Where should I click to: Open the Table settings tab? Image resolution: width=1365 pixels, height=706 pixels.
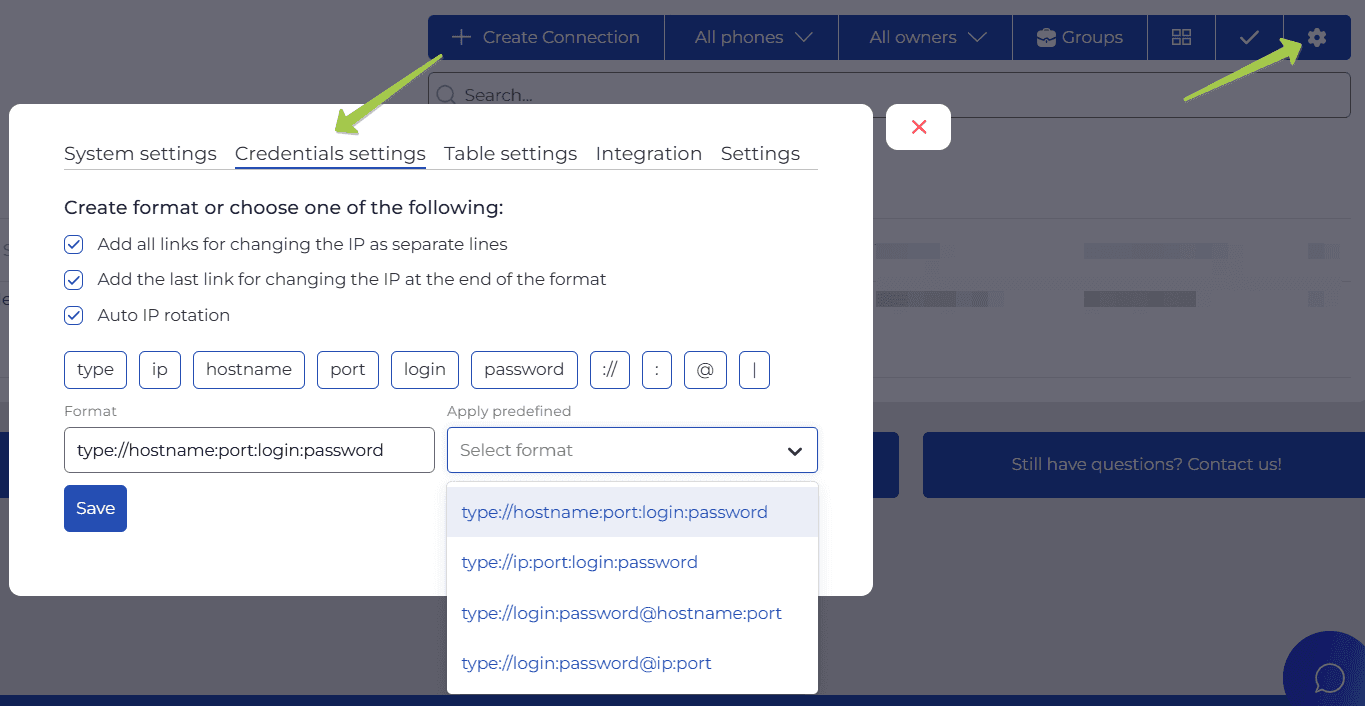[x=510, y=154]
